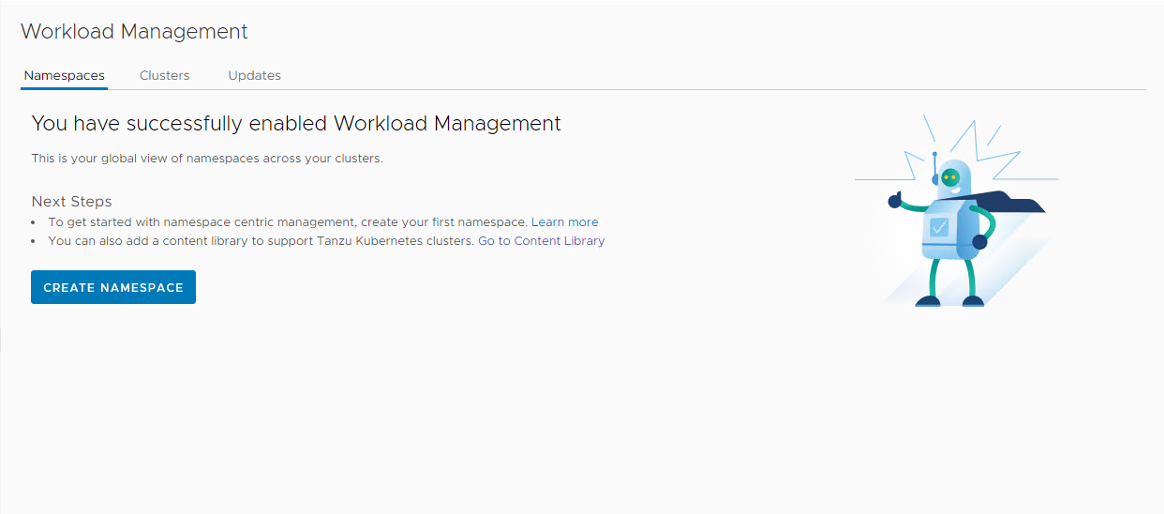Click the first bullet about namespace centric management
The width and height of the screenshot is (1164, 514).
point(287,222)
